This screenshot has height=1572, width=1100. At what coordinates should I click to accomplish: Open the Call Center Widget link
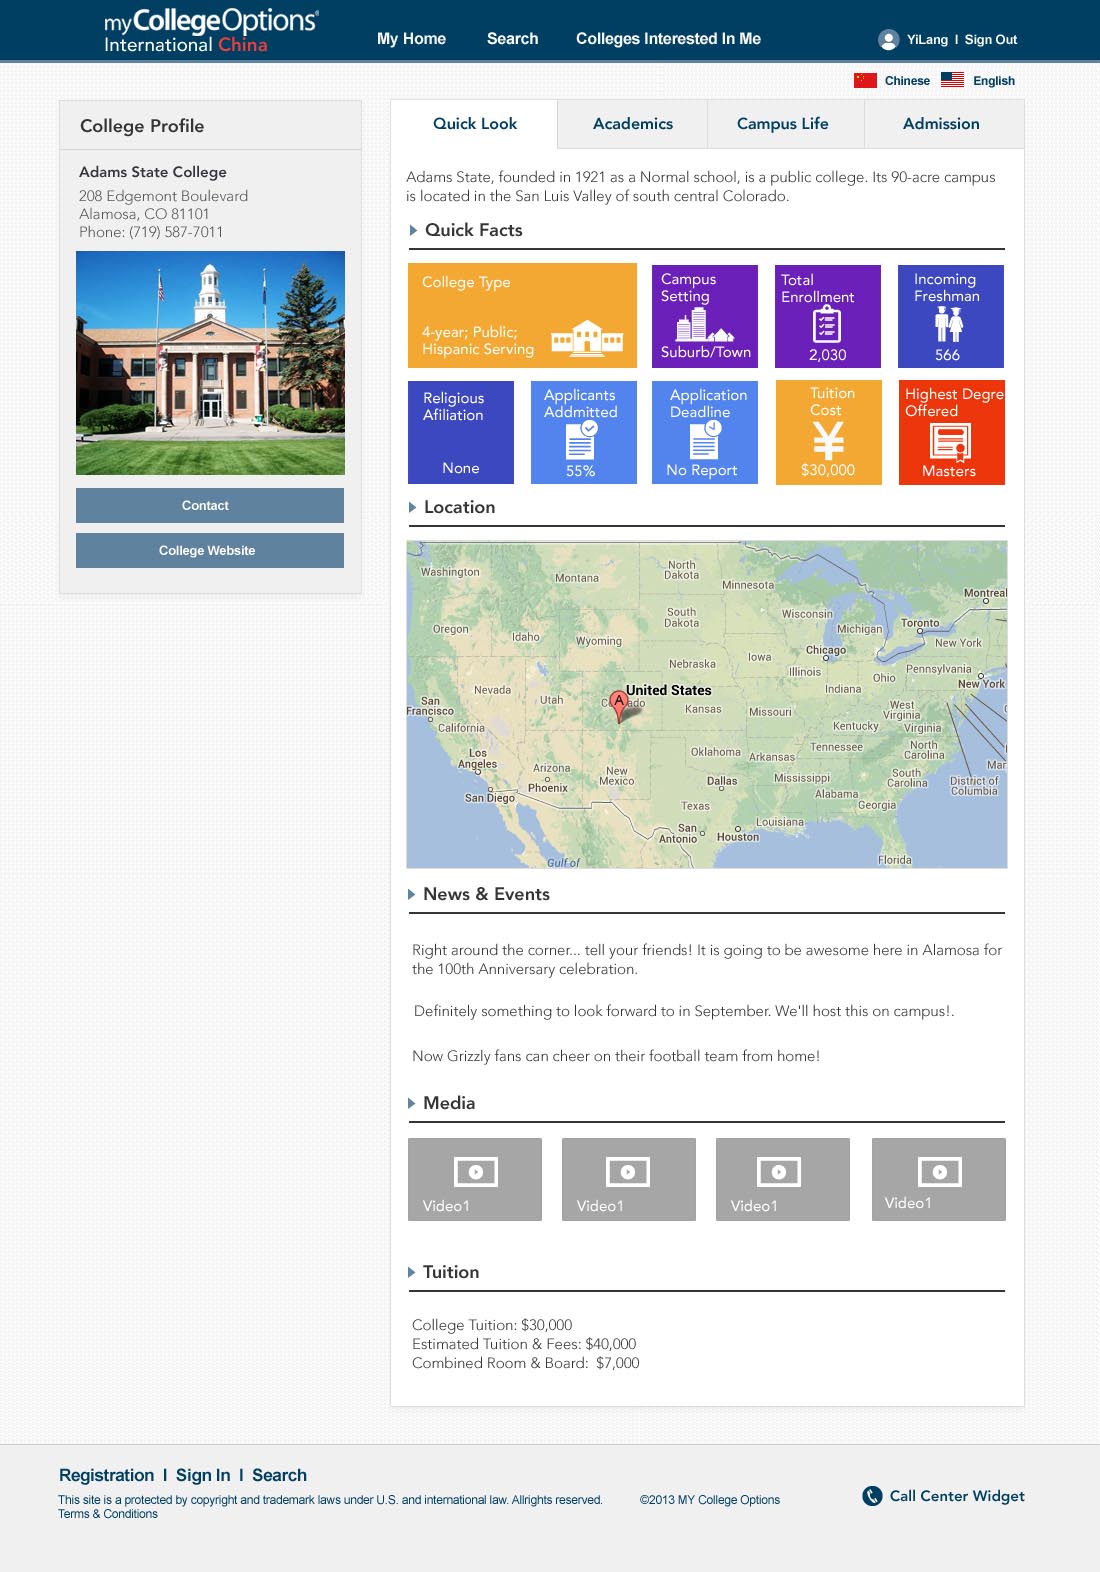tap(957, 1496)
